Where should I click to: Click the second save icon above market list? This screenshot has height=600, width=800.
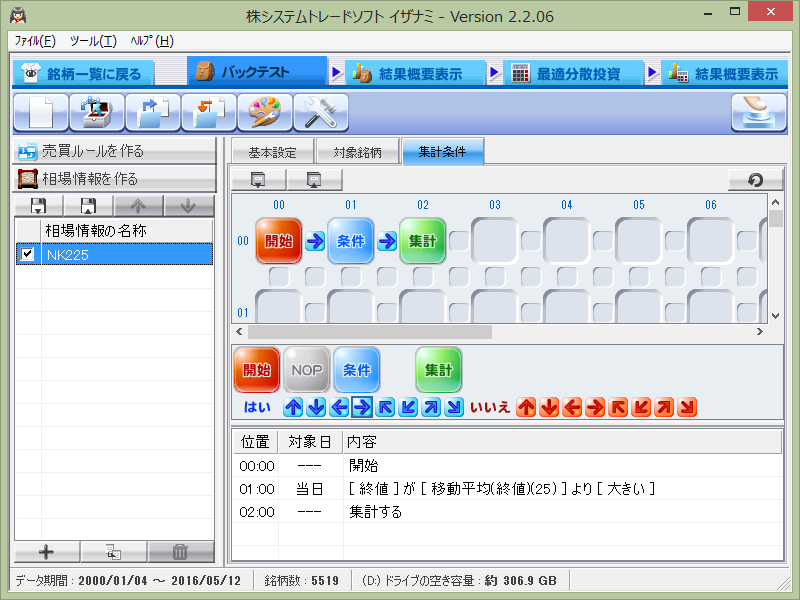pos(89,206)
